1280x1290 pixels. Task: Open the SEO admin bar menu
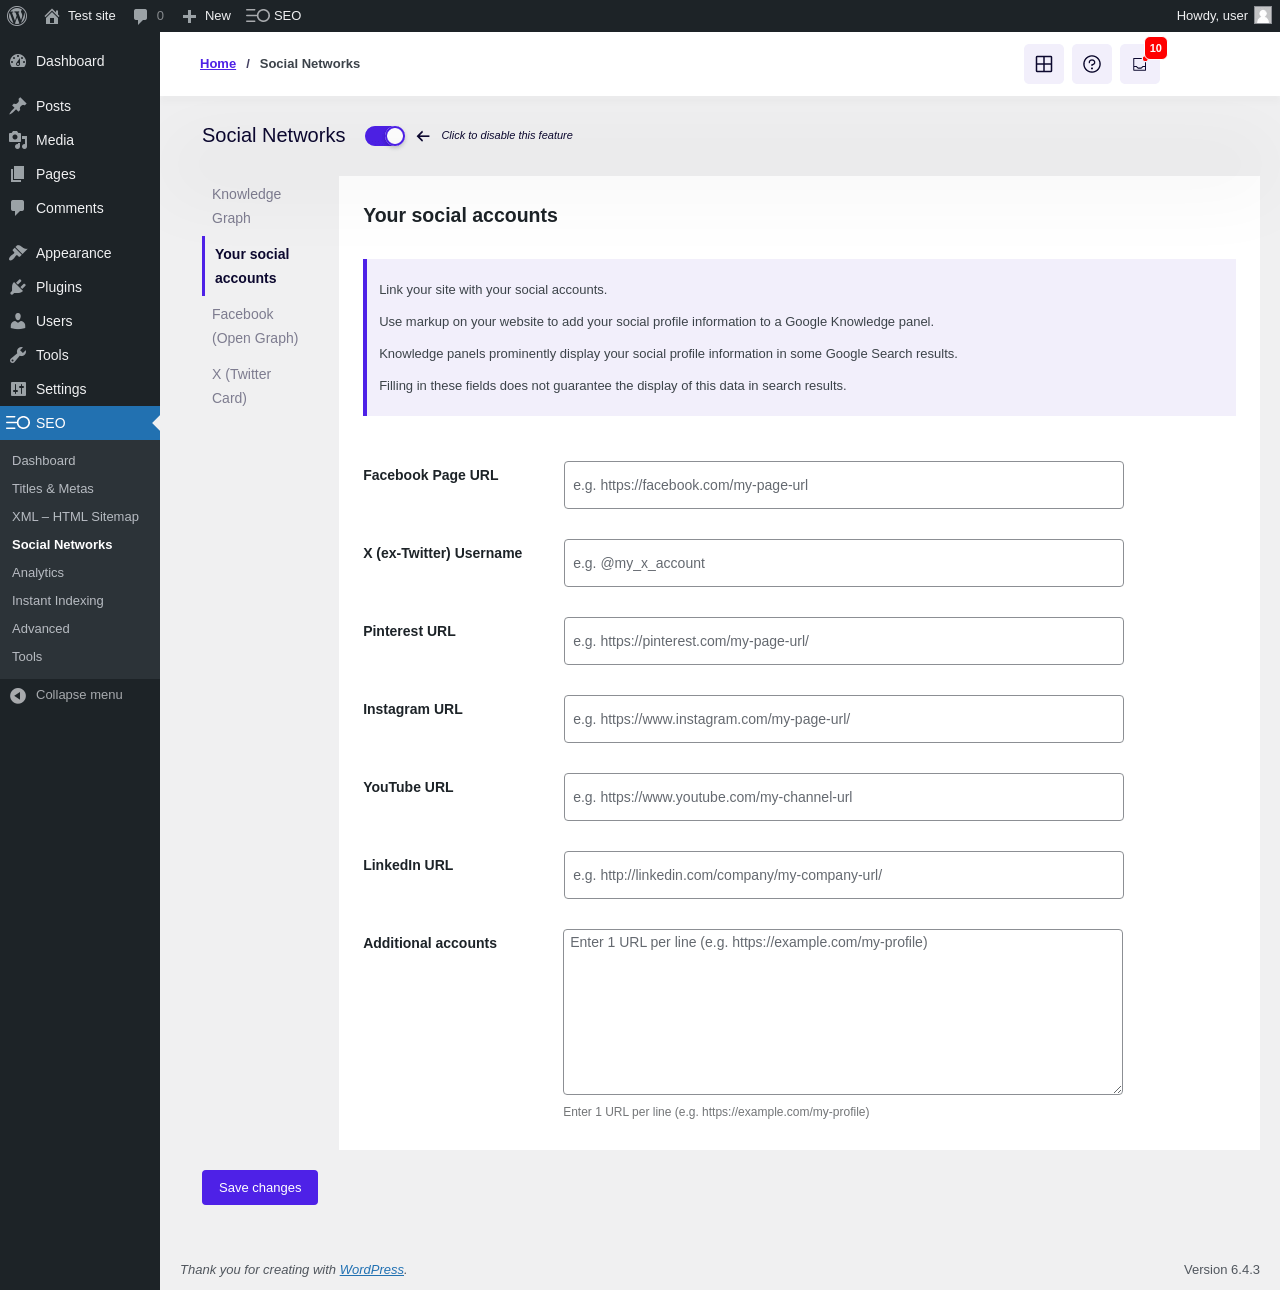[x=274, y=16]
